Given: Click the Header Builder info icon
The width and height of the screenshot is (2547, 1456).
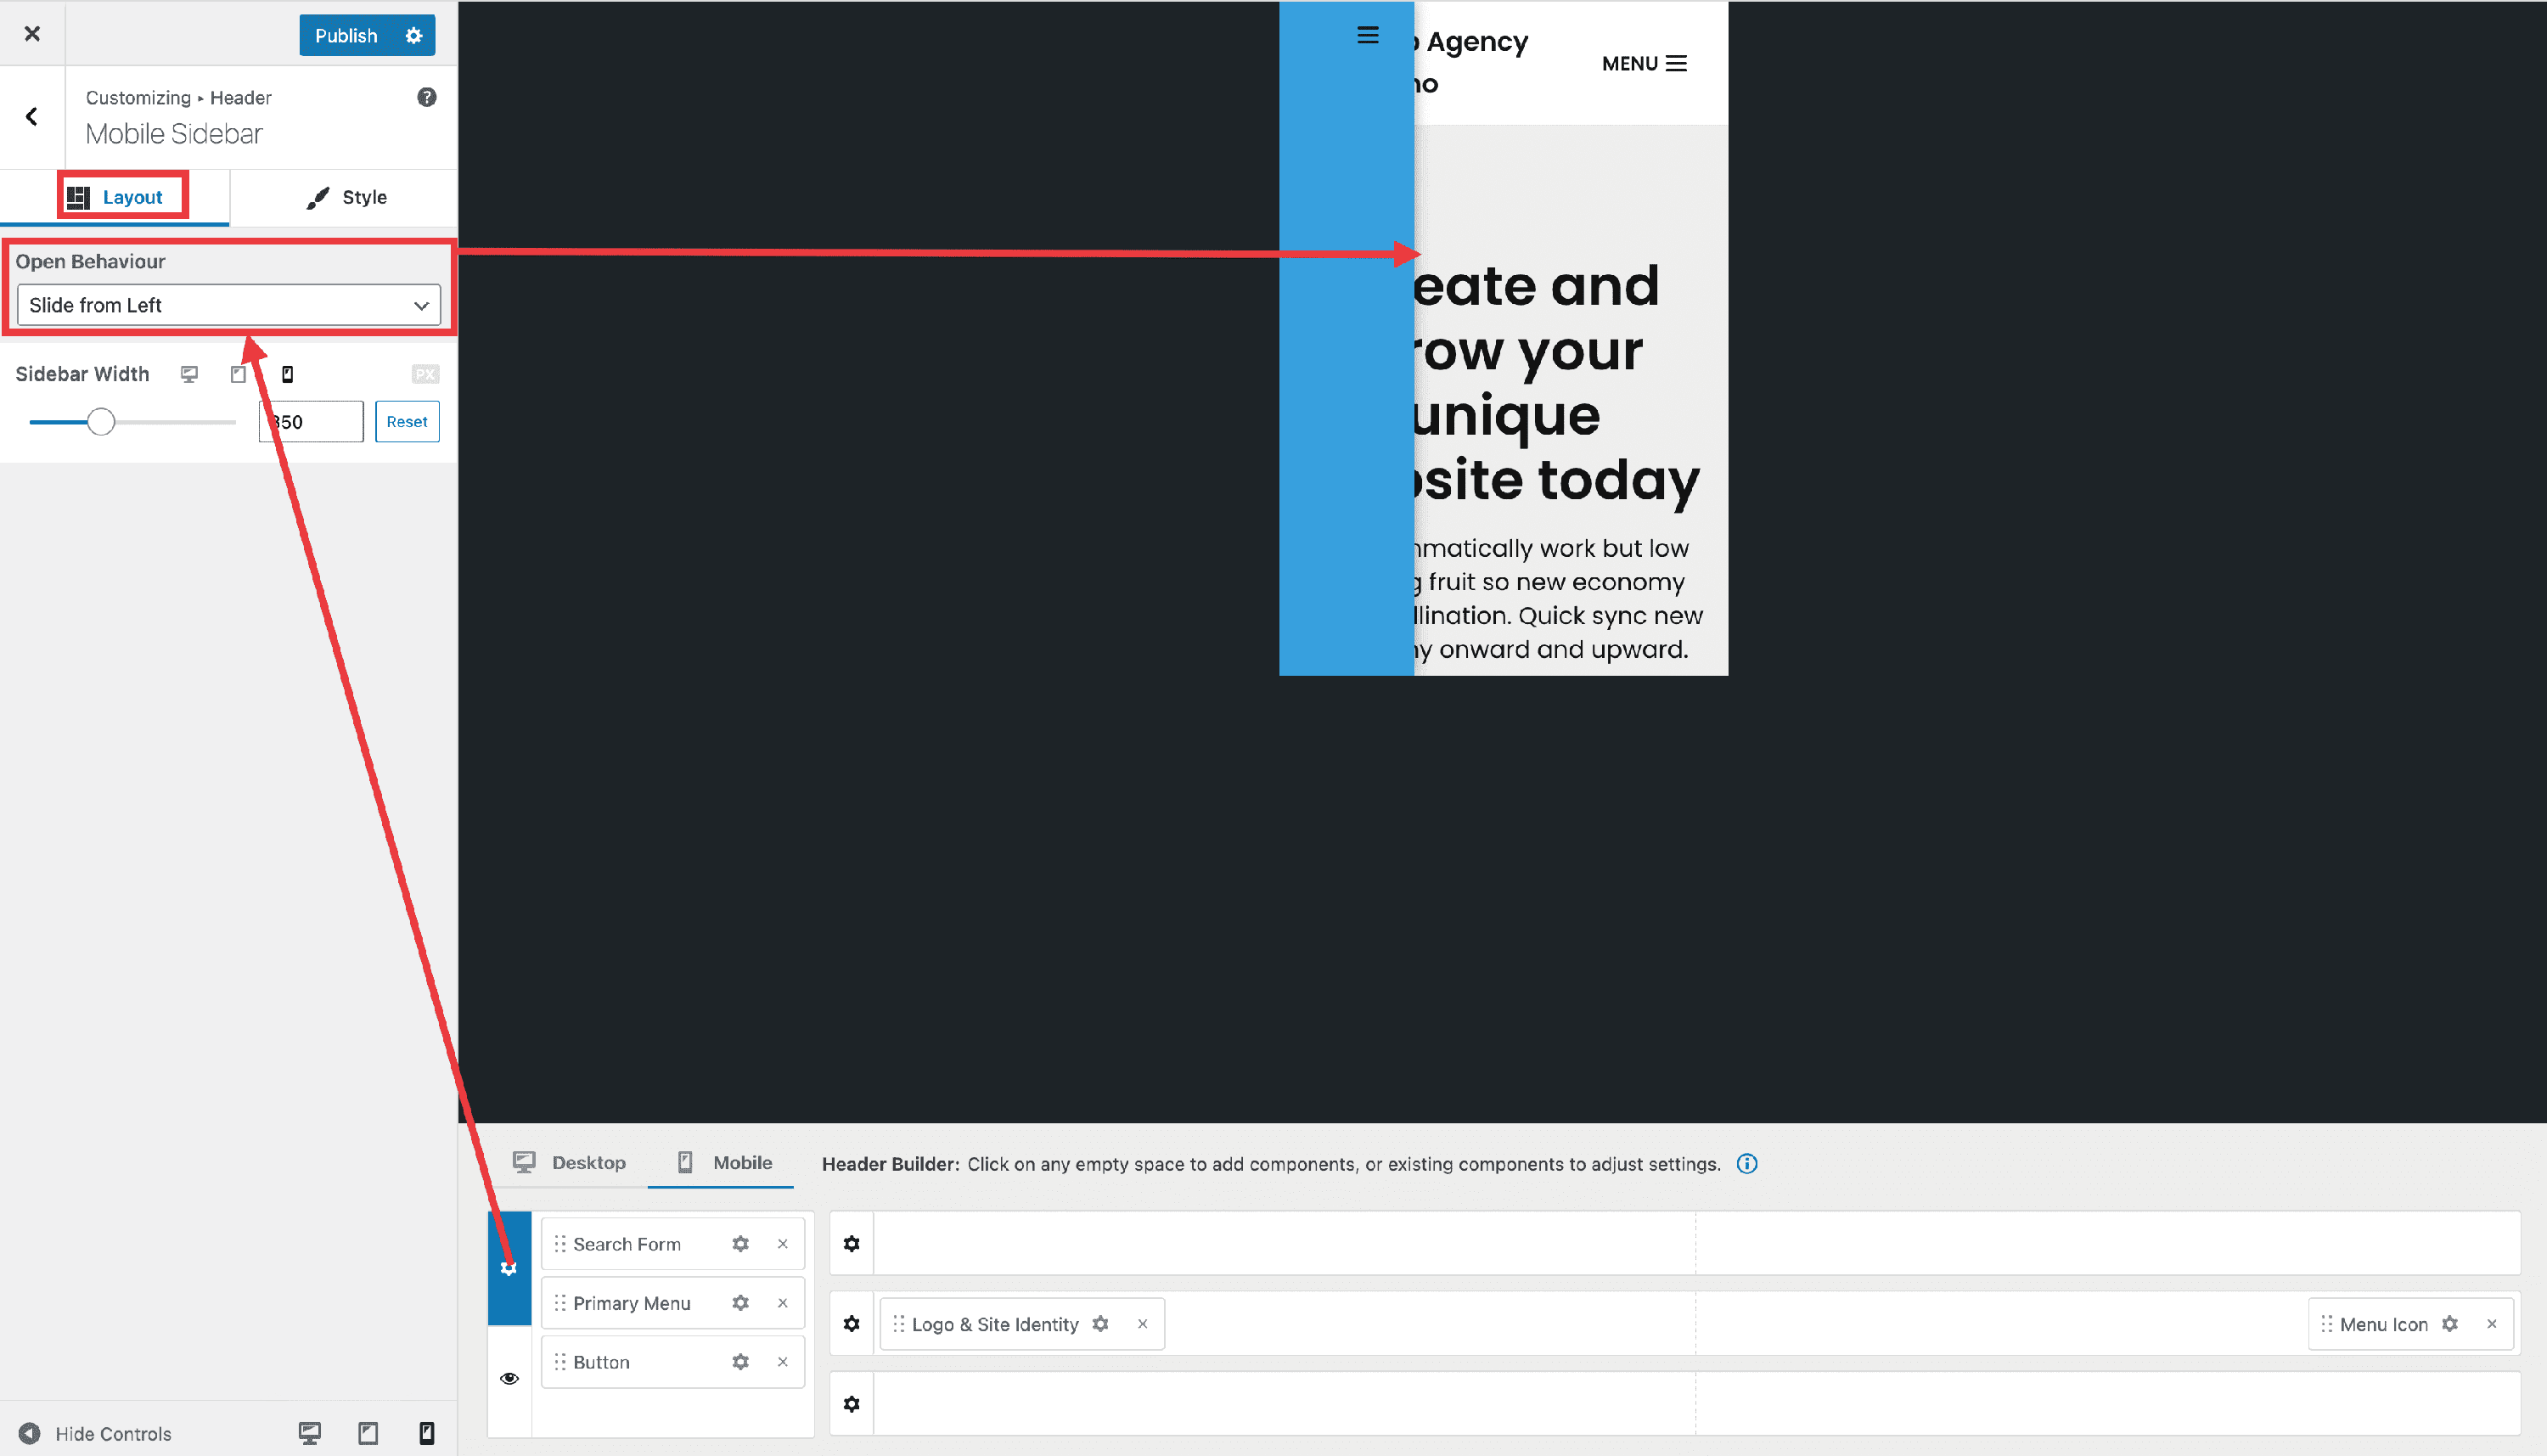Looking at the screenshot, I should pos(1746,1164).
